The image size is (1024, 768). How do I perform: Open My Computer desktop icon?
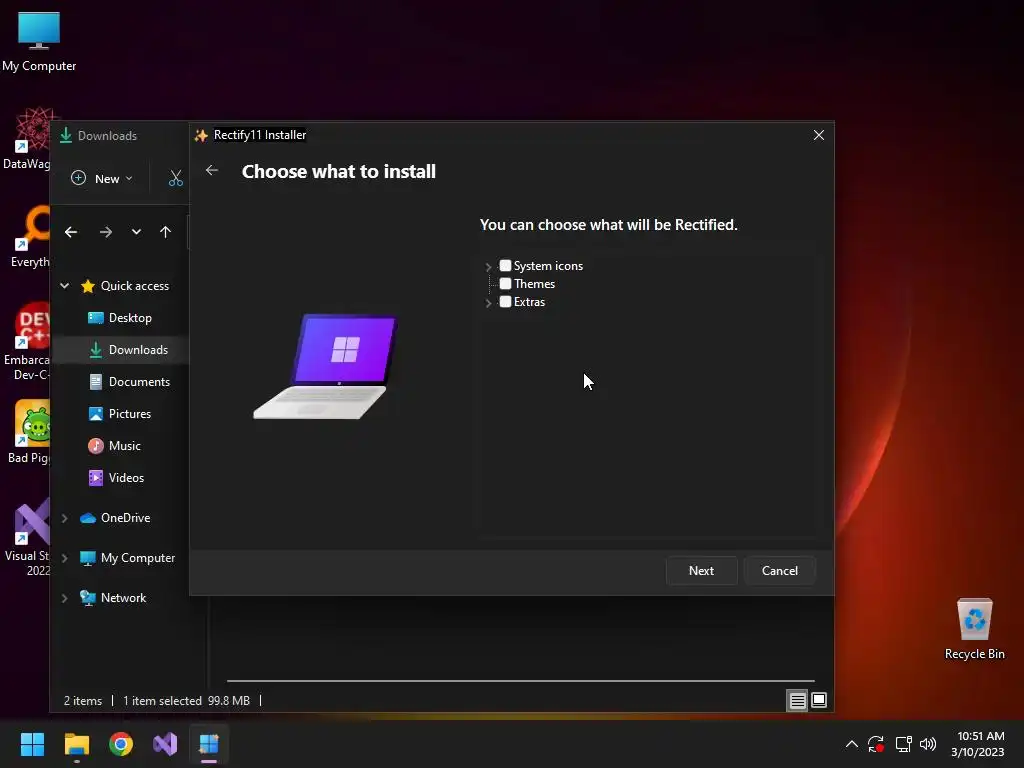39,40
